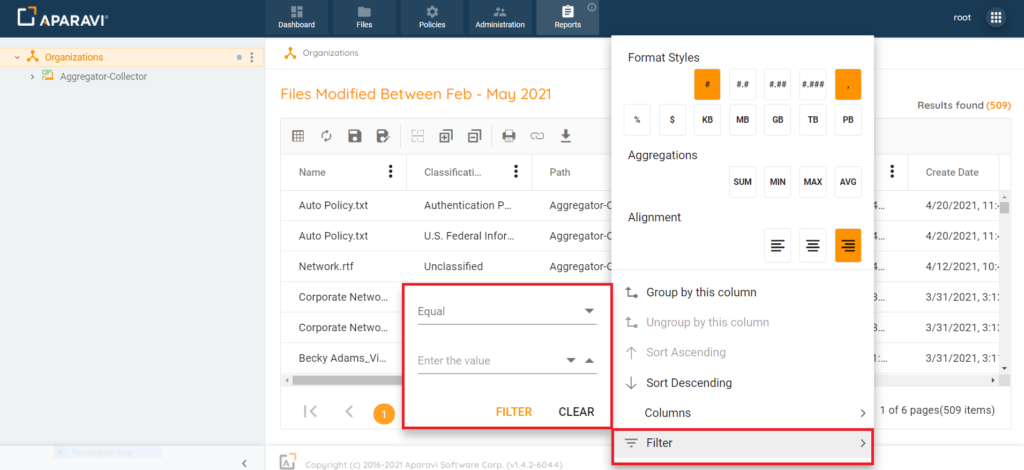Go to previous page of results

(x=349, y=411)
